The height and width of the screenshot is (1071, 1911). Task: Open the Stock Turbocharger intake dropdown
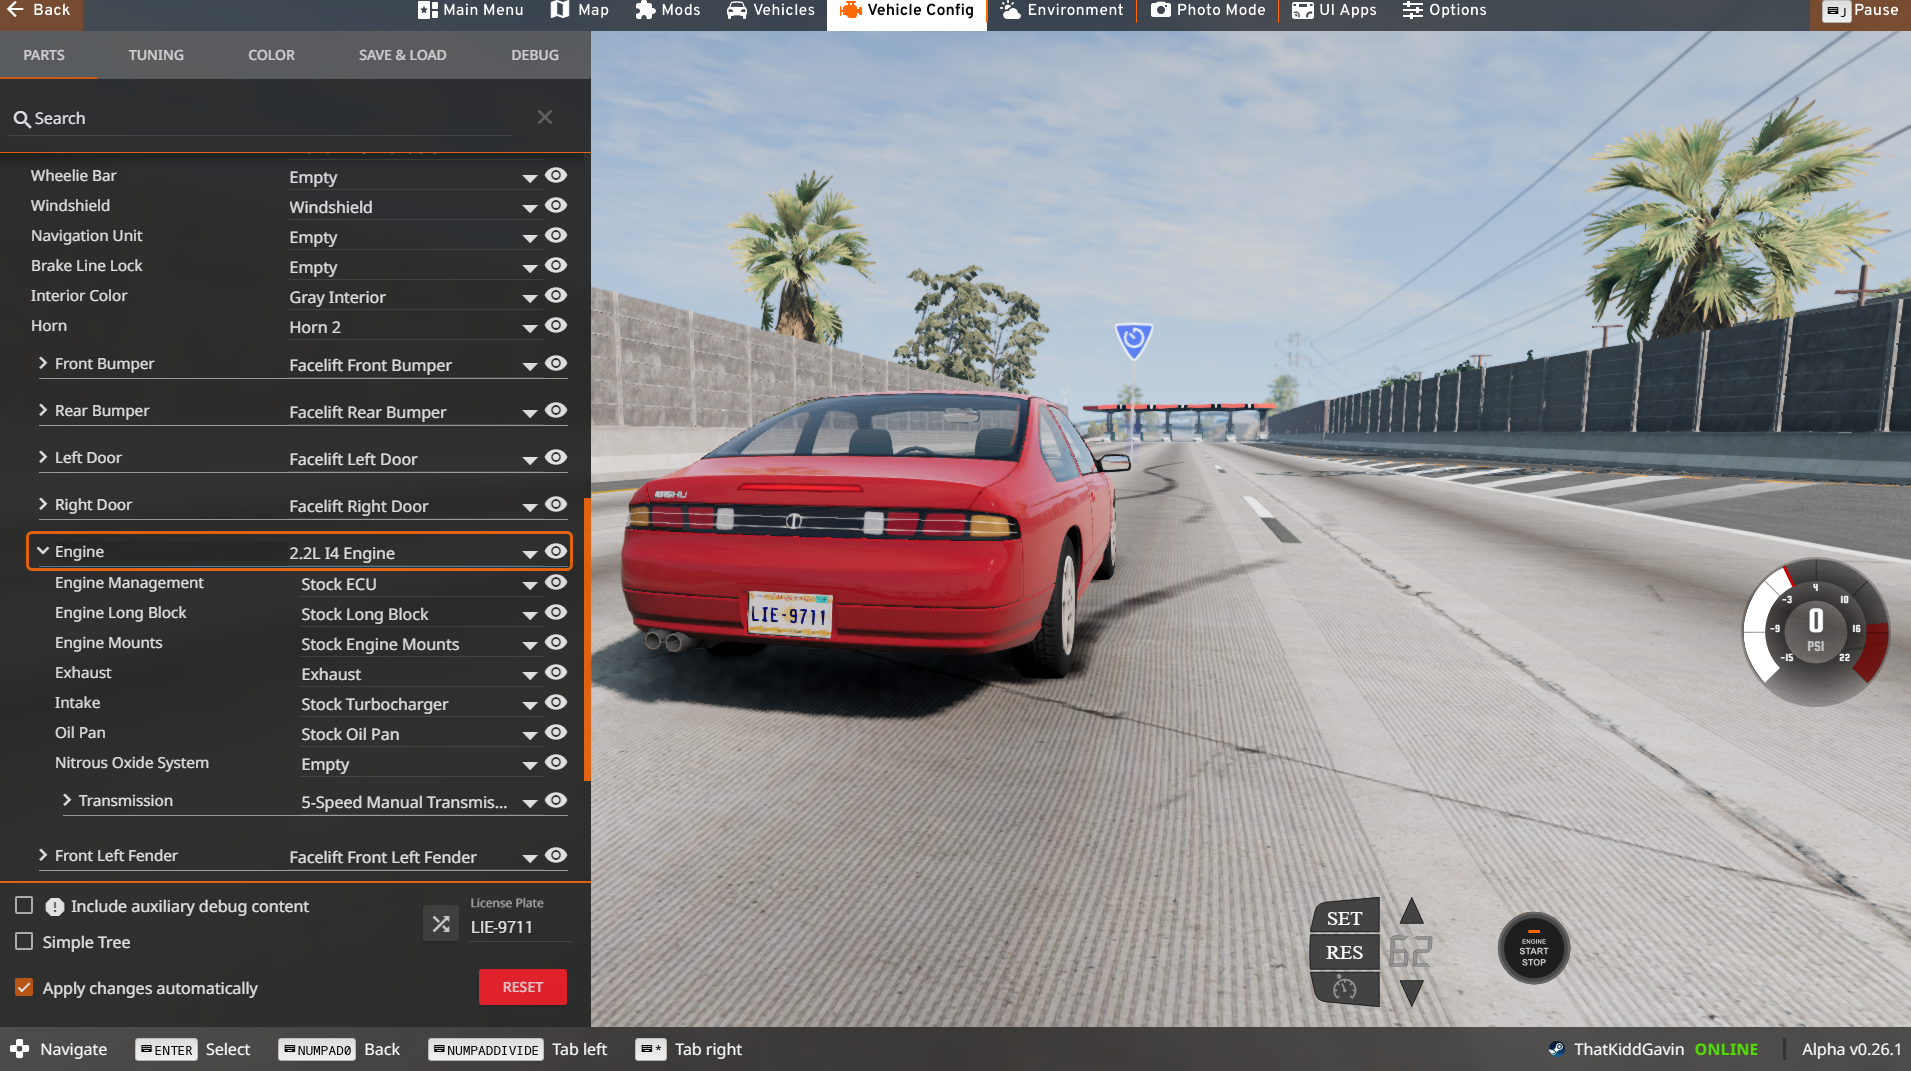click(x=420, y=704)
